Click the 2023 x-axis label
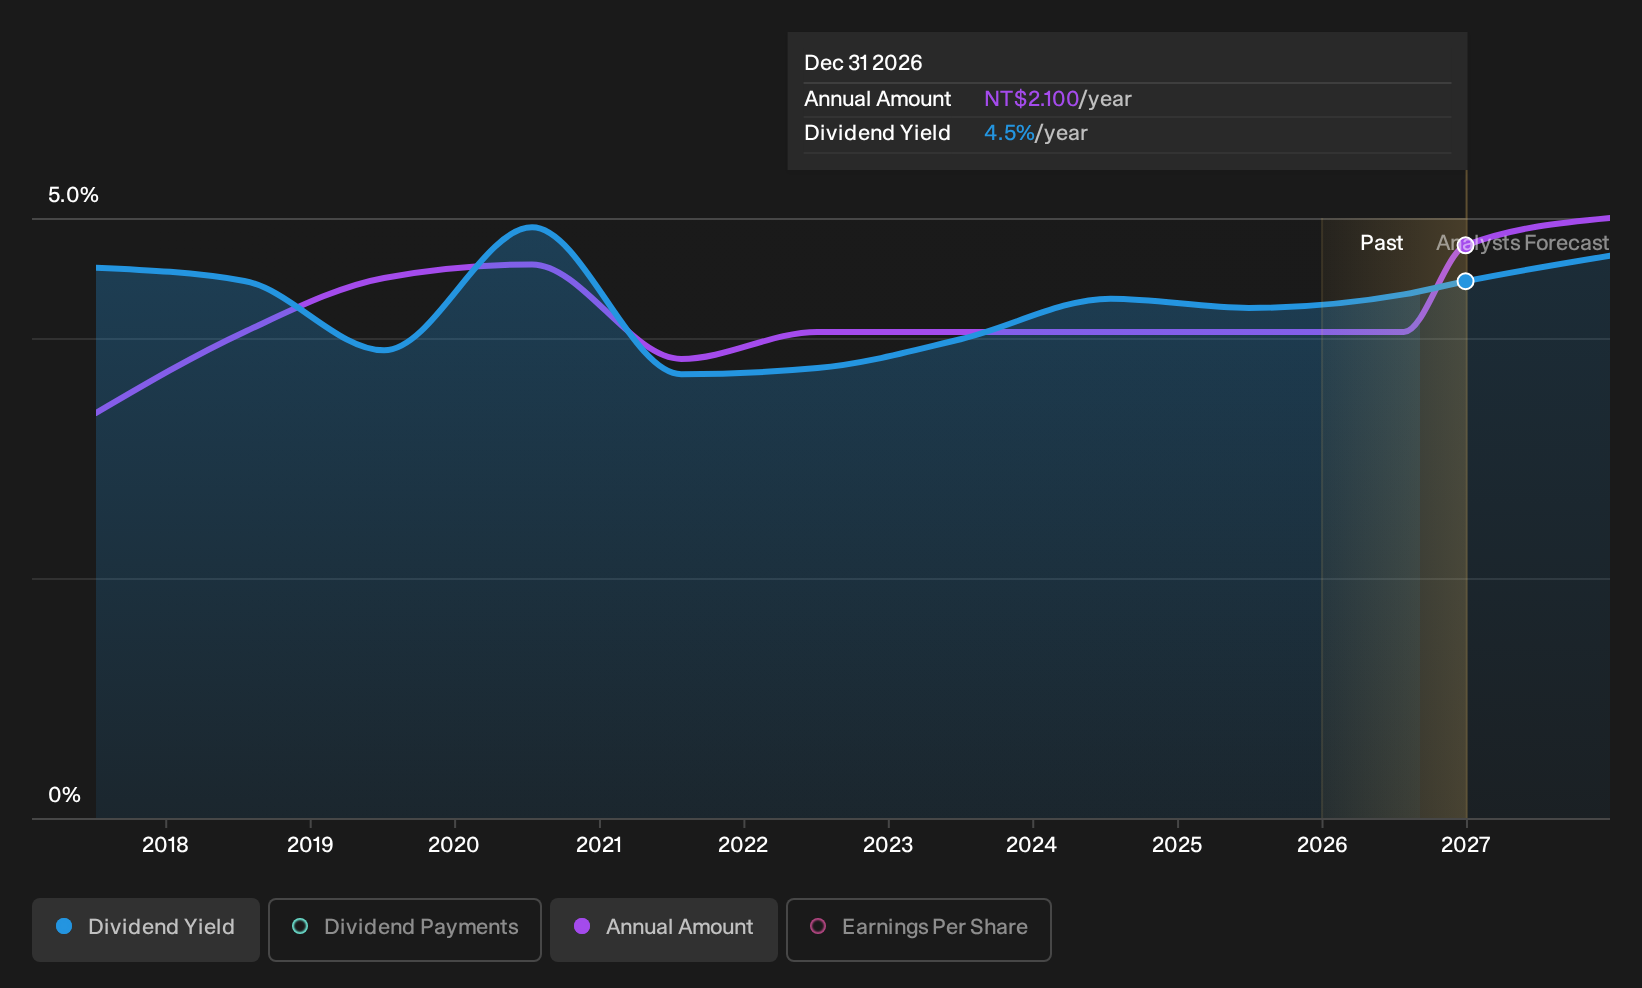Image resolution: width=1642 pixels, height=988 pixels. [888, 845]
